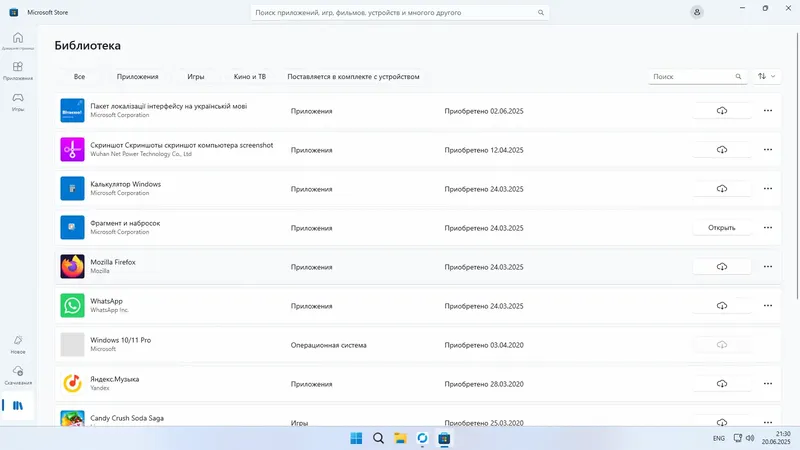Viewport: 800px width, 450px height.
Task: Download Candy Crush Soda Saga via cloud icon
Action: pos(721,422)
